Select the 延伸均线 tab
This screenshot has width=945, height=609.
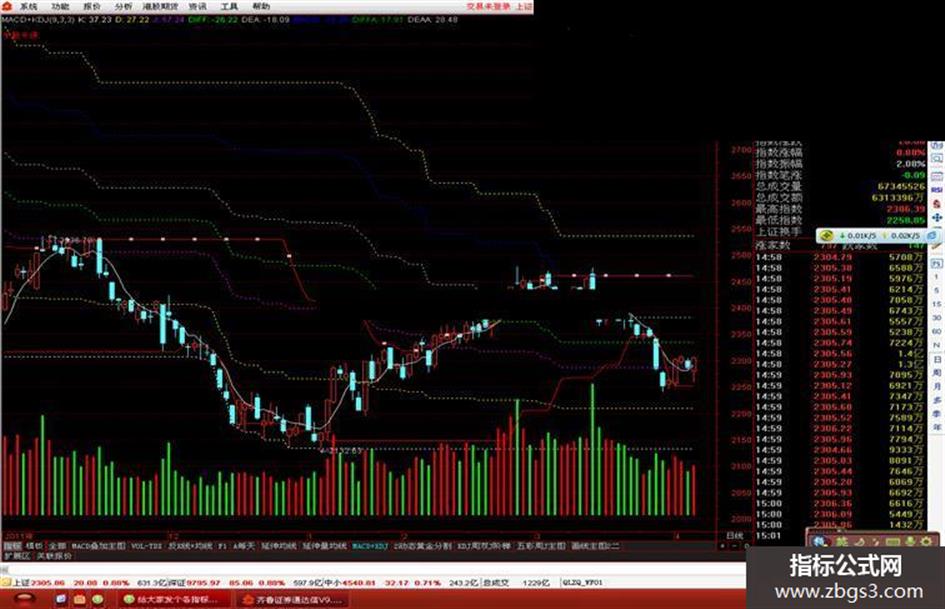278,546
